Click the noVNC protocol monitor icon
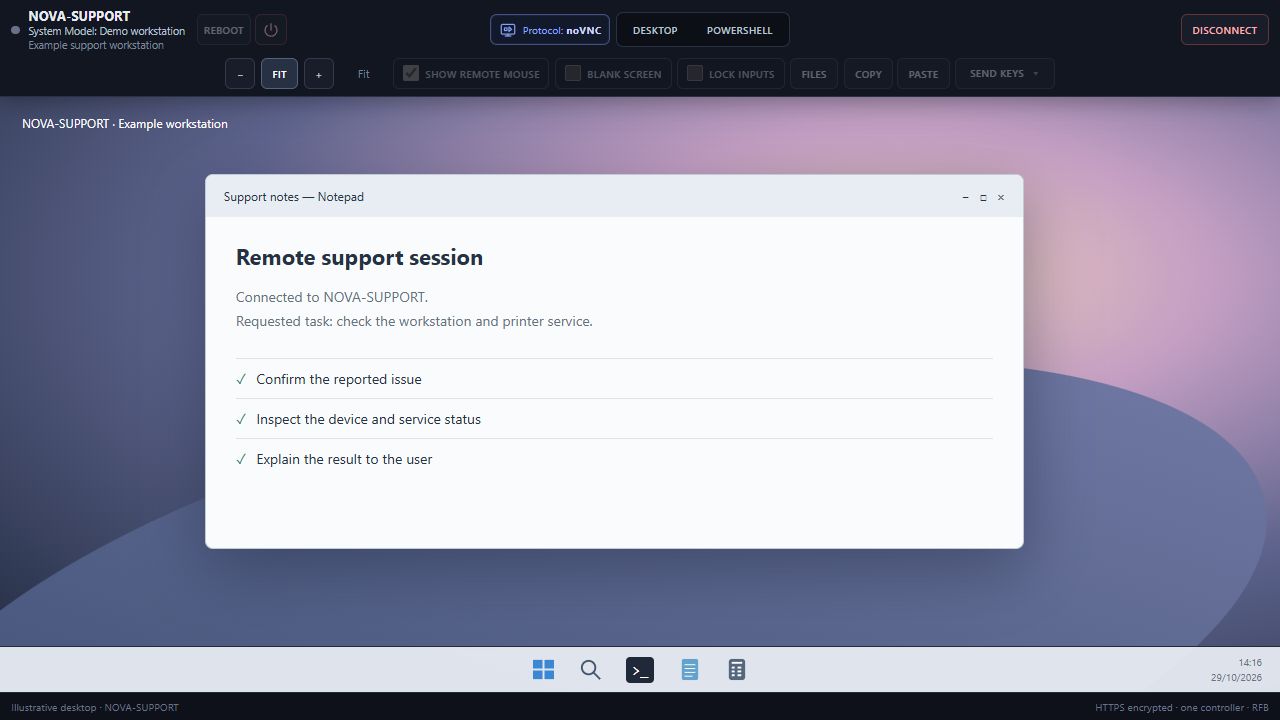1280x720 pixels. [x=507, y=30]
